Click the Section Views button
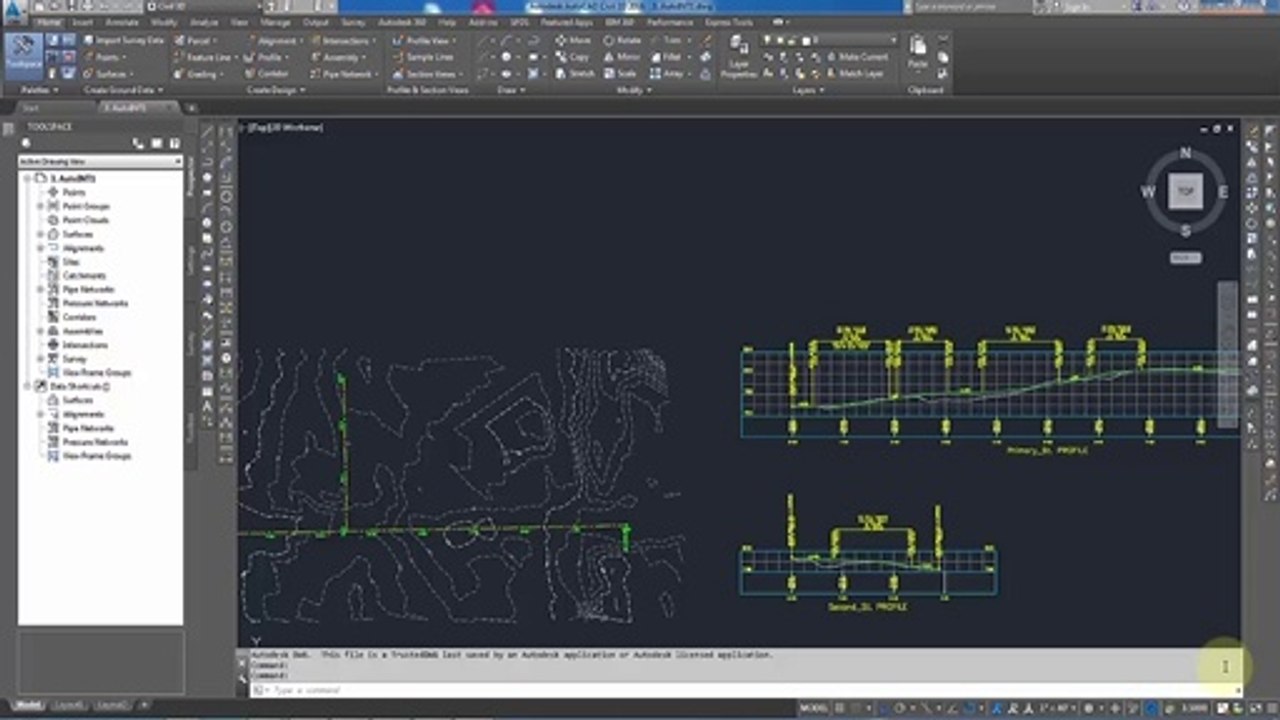 427,74
